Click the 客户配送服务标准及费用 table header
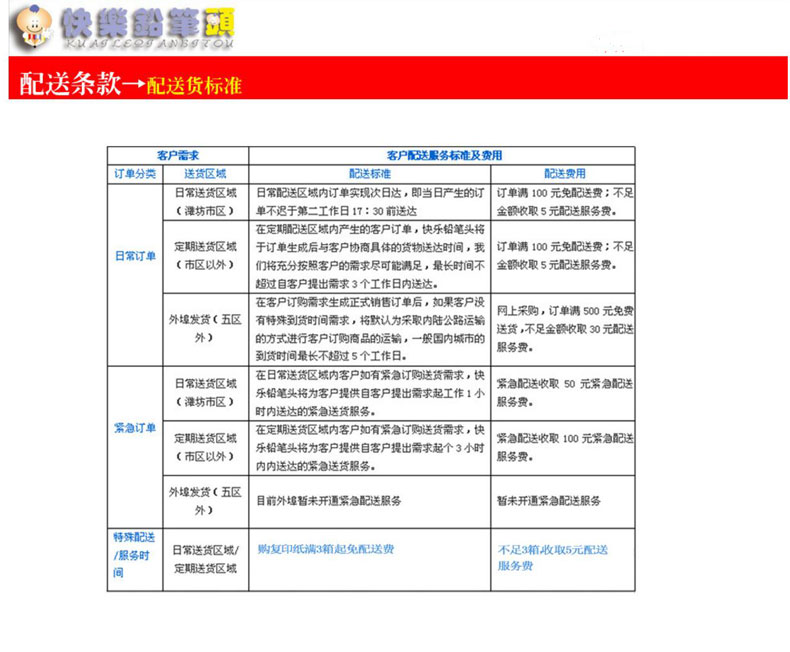This screenshot has width=790, height=652. [x=443, y=156]
